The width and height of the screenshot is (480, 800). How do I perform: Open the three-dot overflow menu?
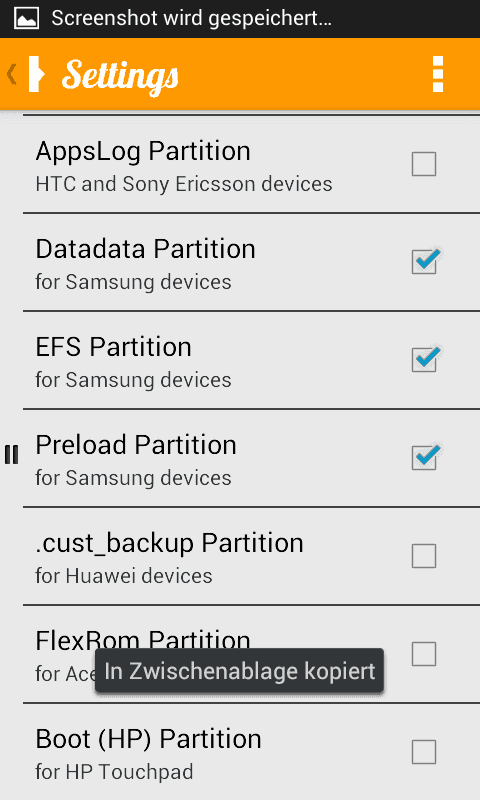click(x=437, y=74)
